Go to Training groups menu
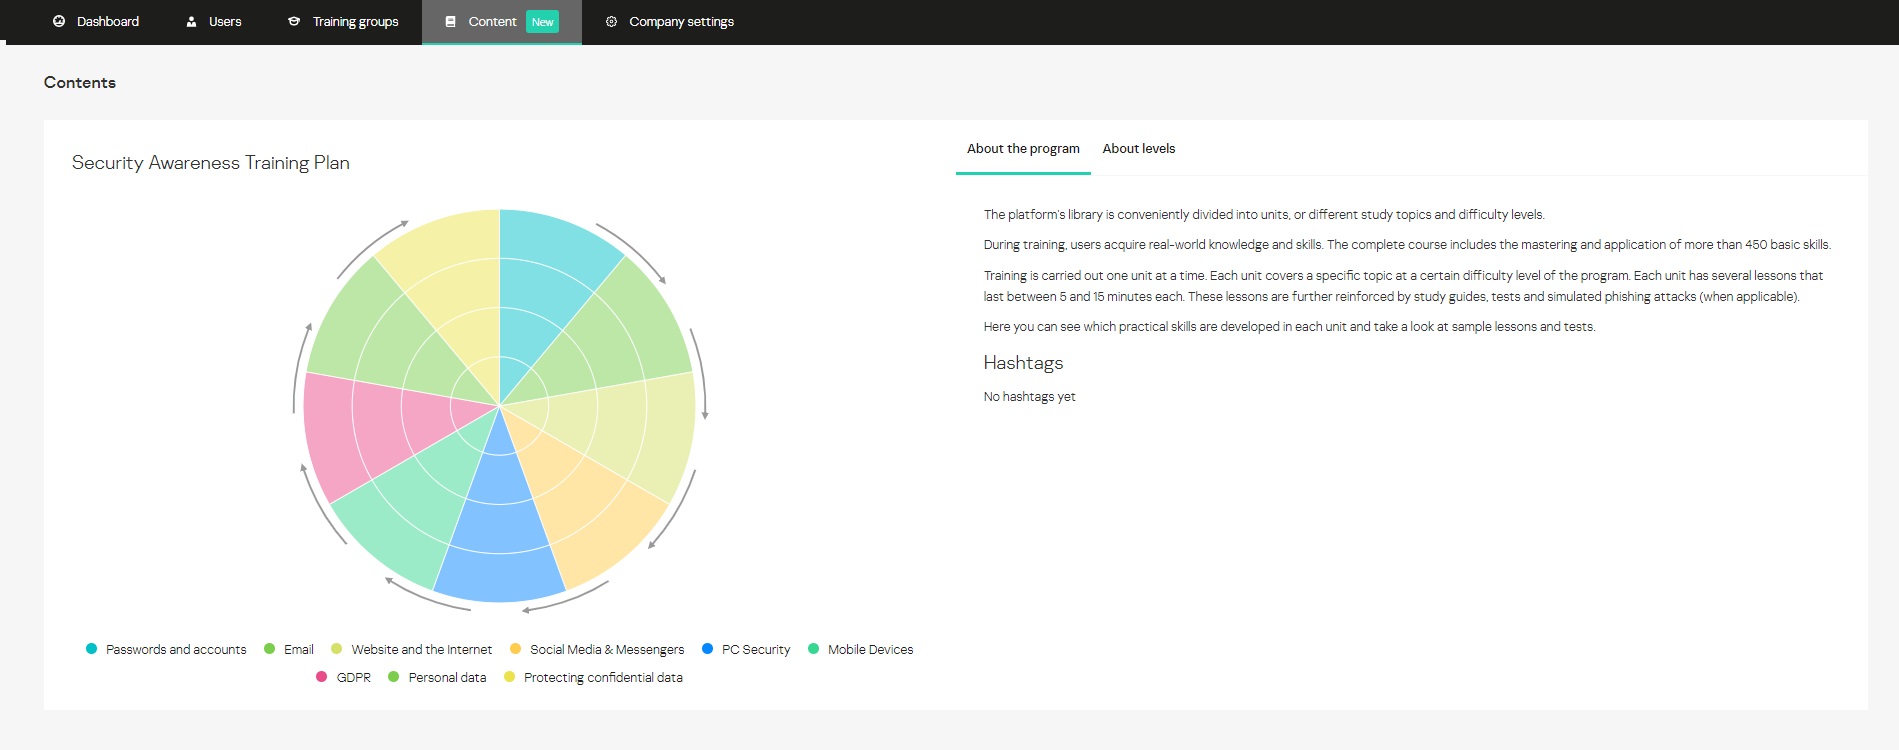The height and width of the screenshot is (750, 1899). tap(343, 21)
